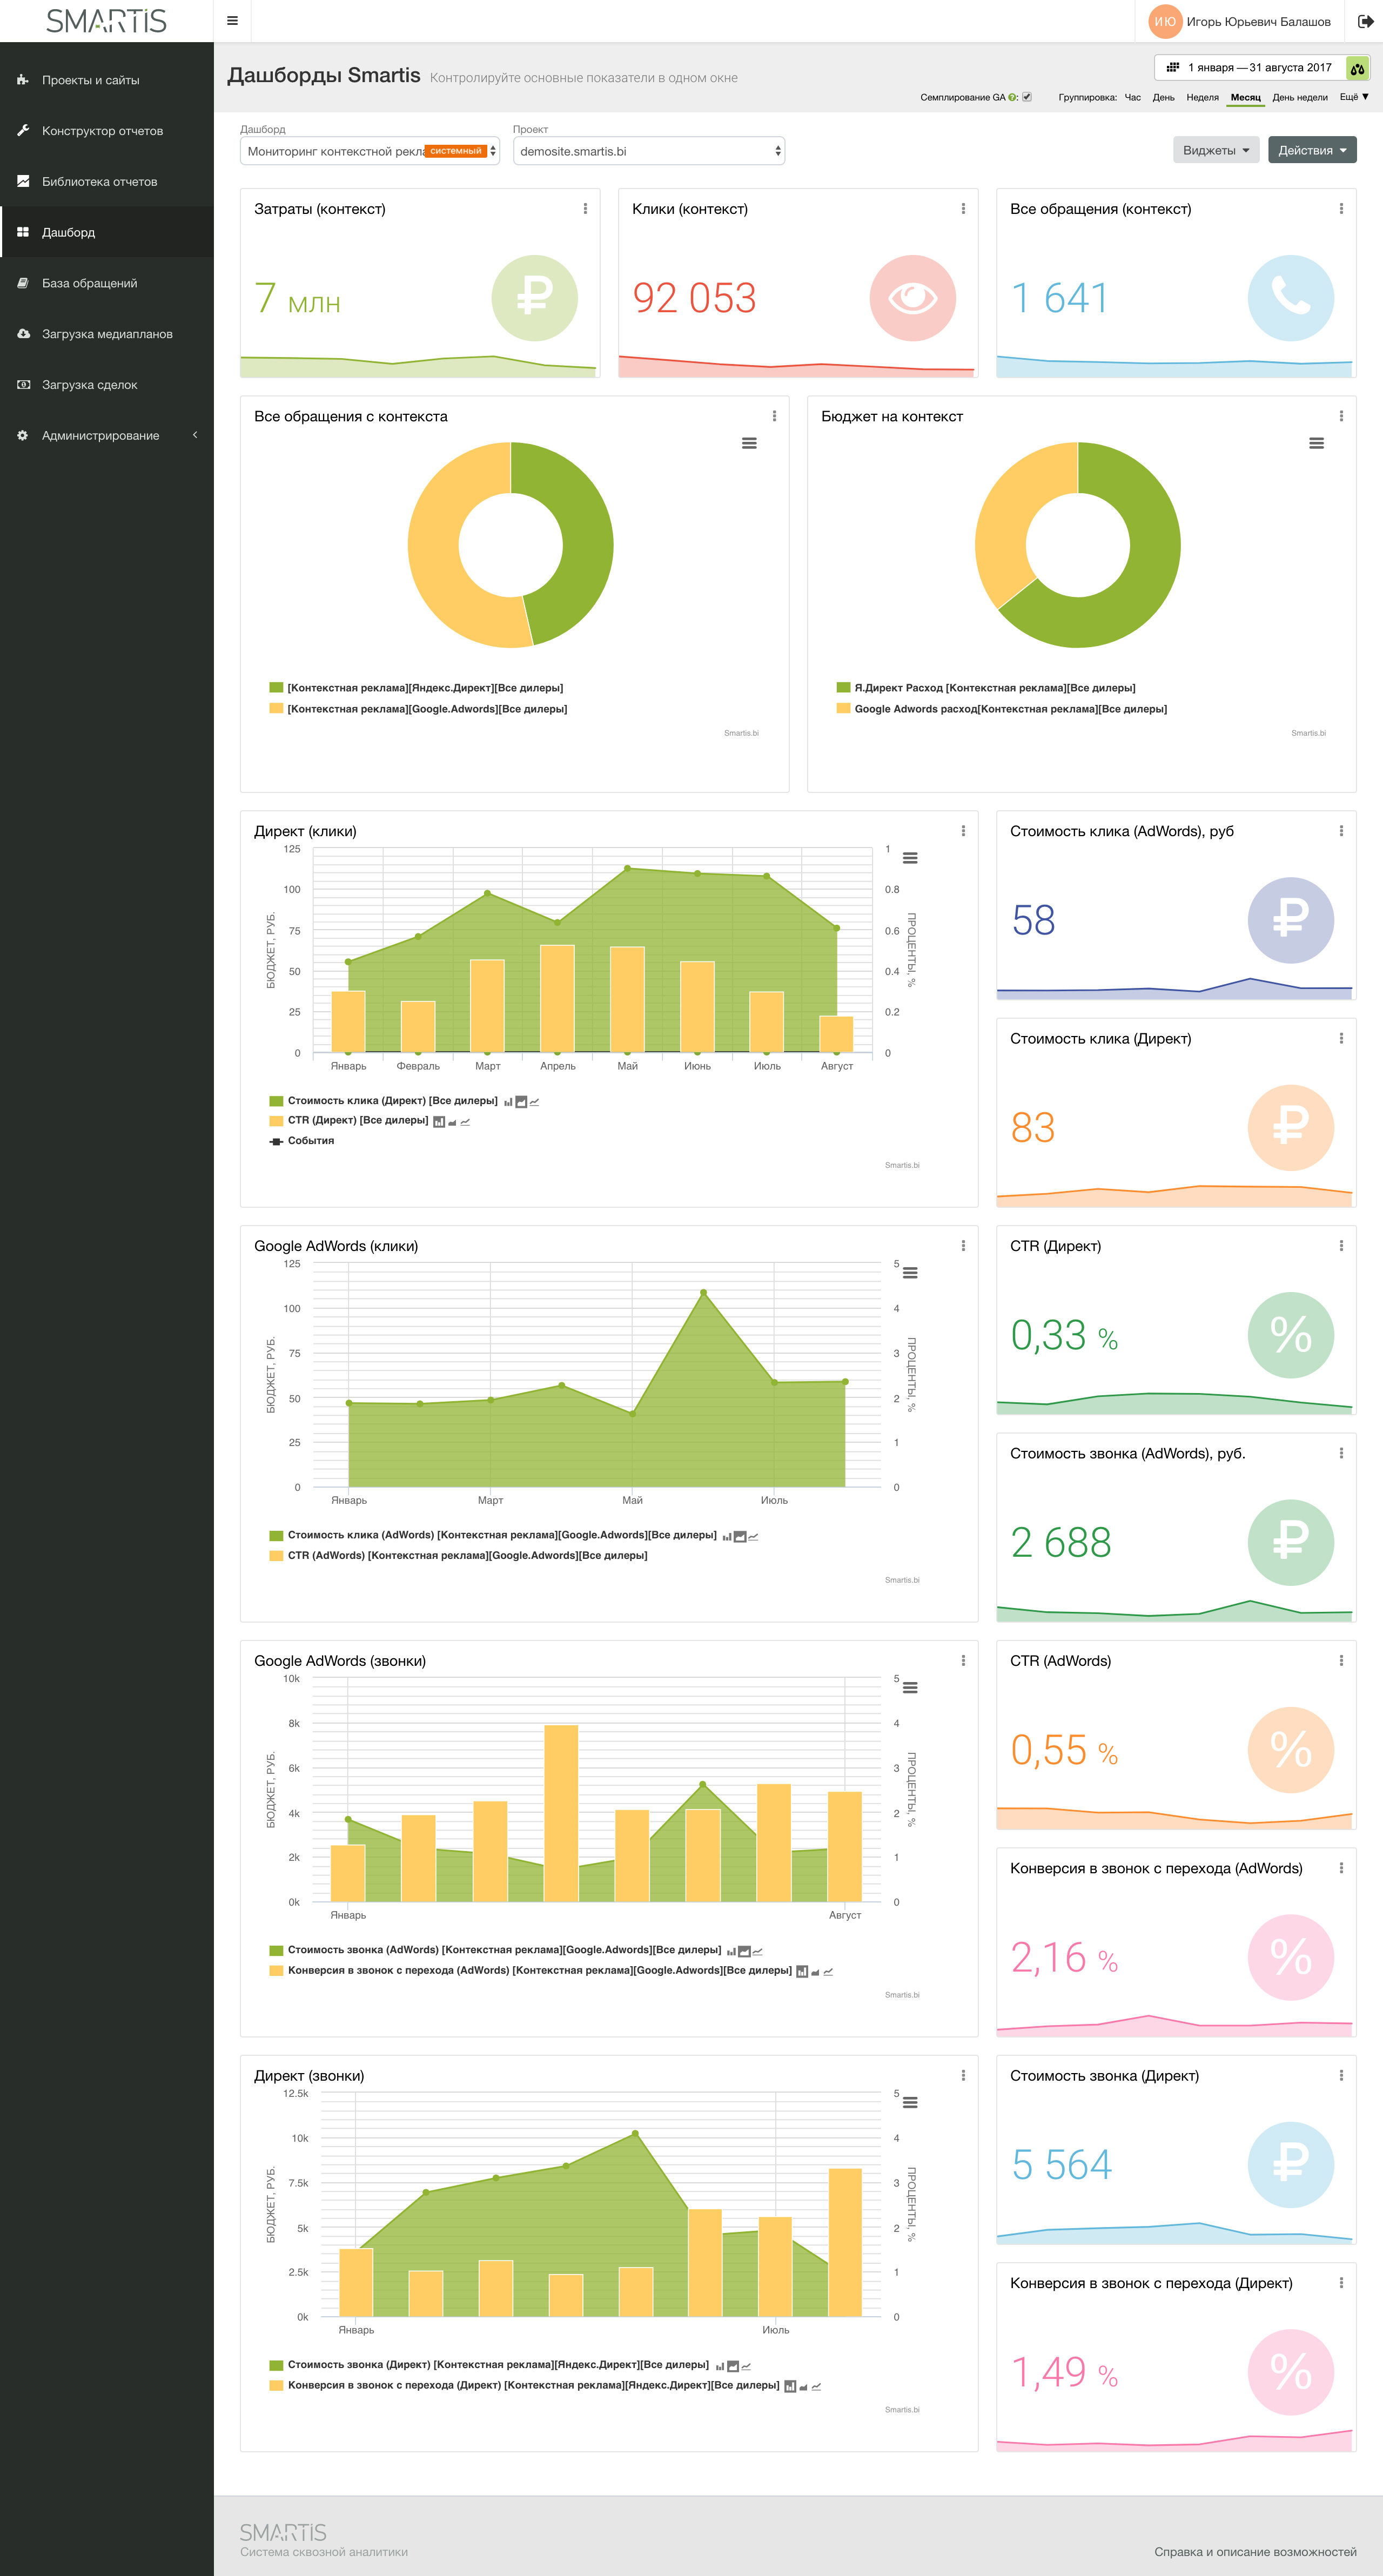Click green compare-periods icon beside date range

click(x=1357, y=68)
